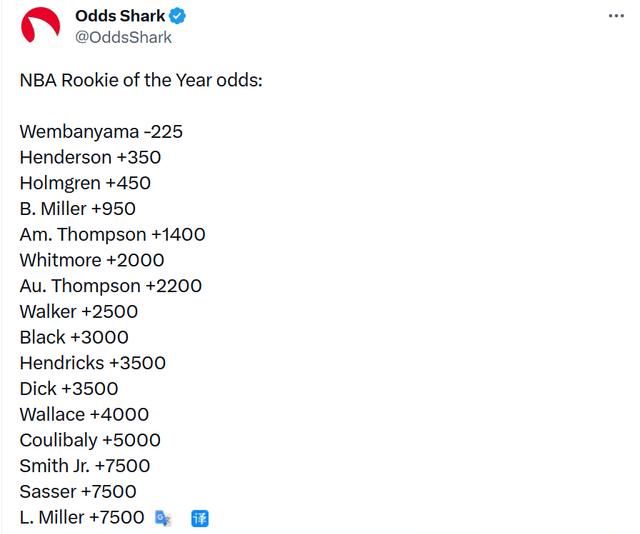The width and height of the screenshot is (640, 534).
Task: Select the Am. Thompson +1400 line
Action: click(x=112, y=234)
